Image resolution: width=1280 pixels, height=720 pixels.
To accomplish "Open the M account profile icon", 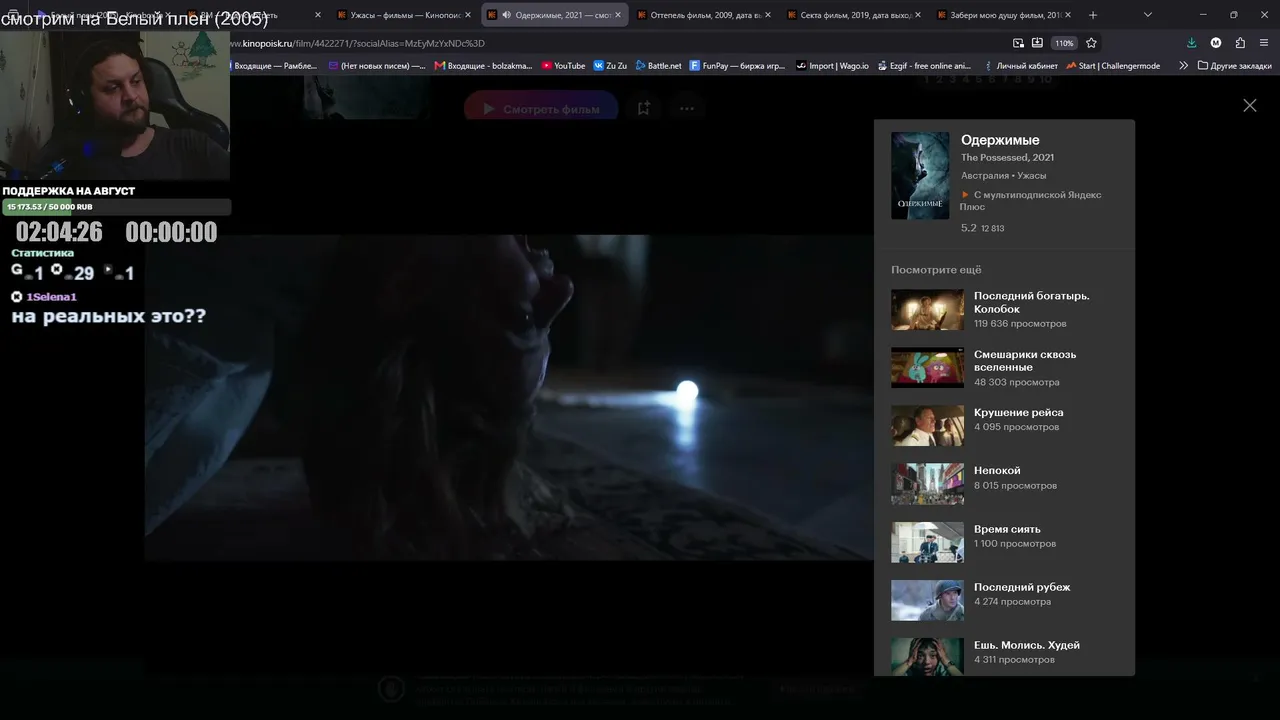I will pyautogui.click(x=1216, y=43).
